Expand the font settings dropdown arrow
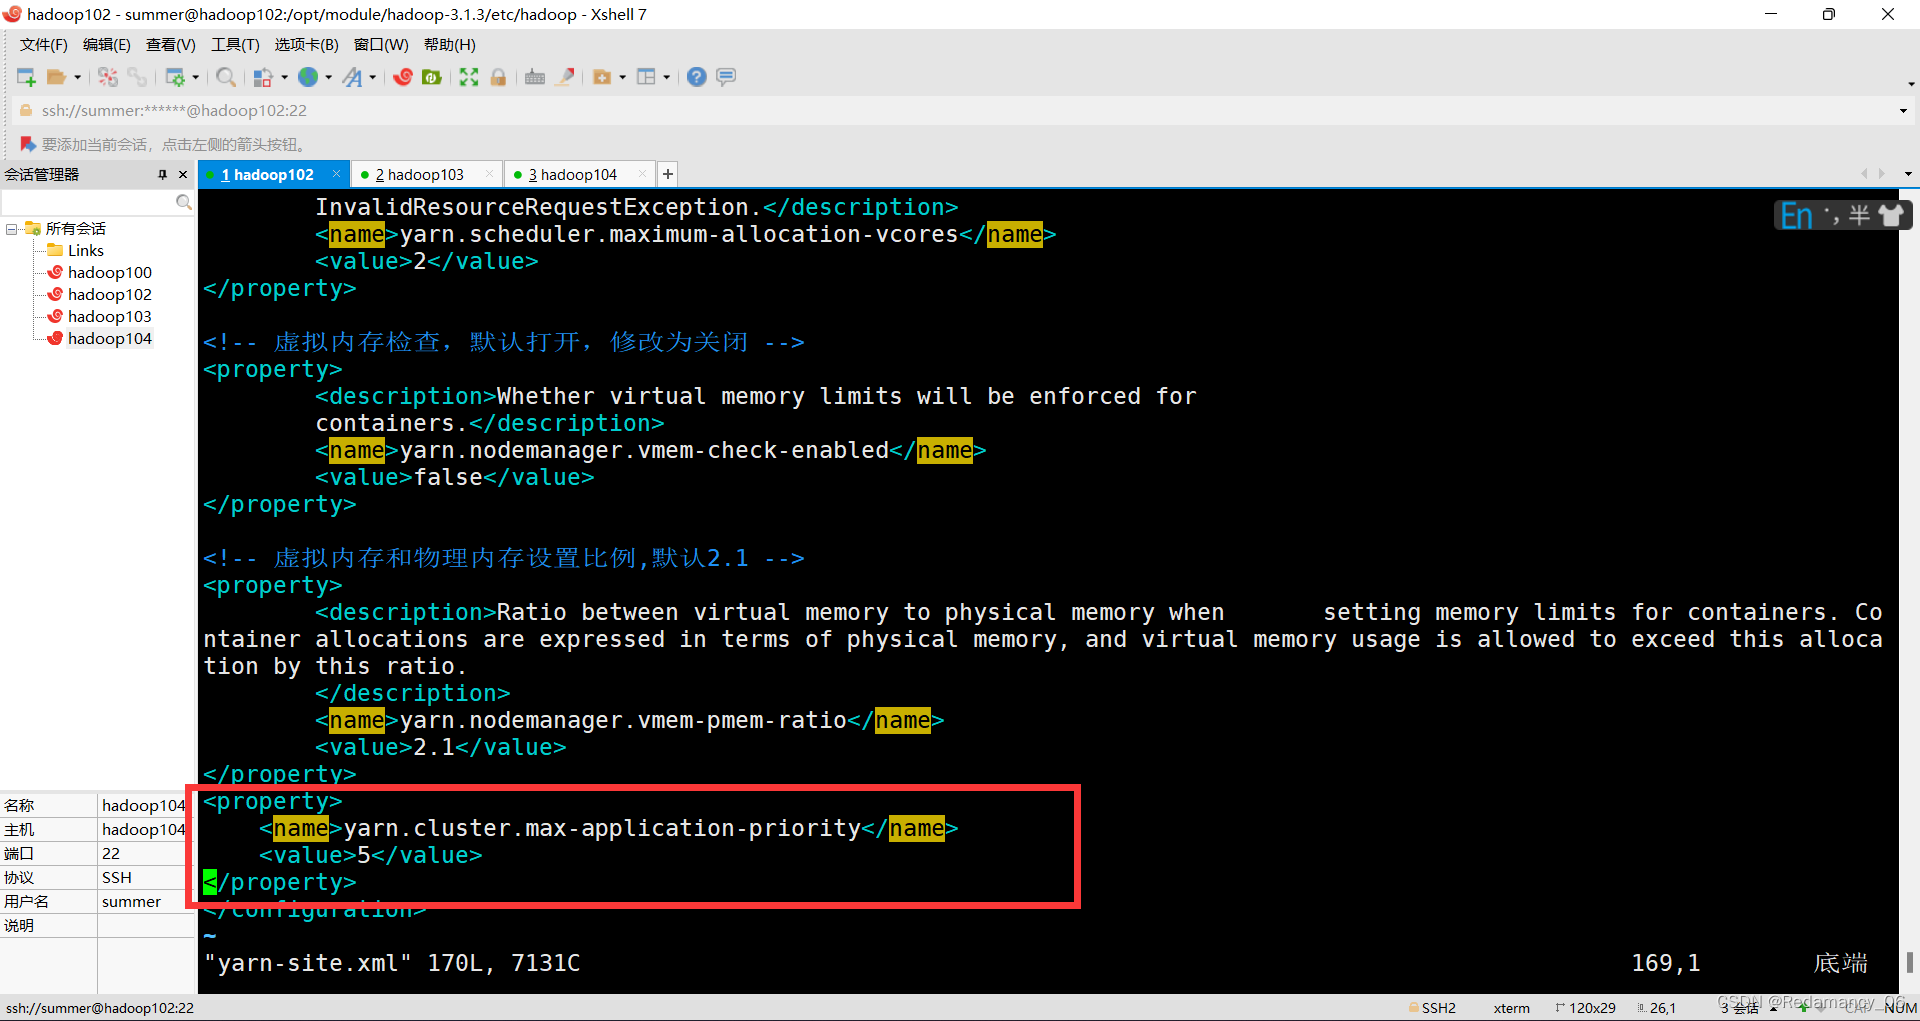 pos(374,77)
